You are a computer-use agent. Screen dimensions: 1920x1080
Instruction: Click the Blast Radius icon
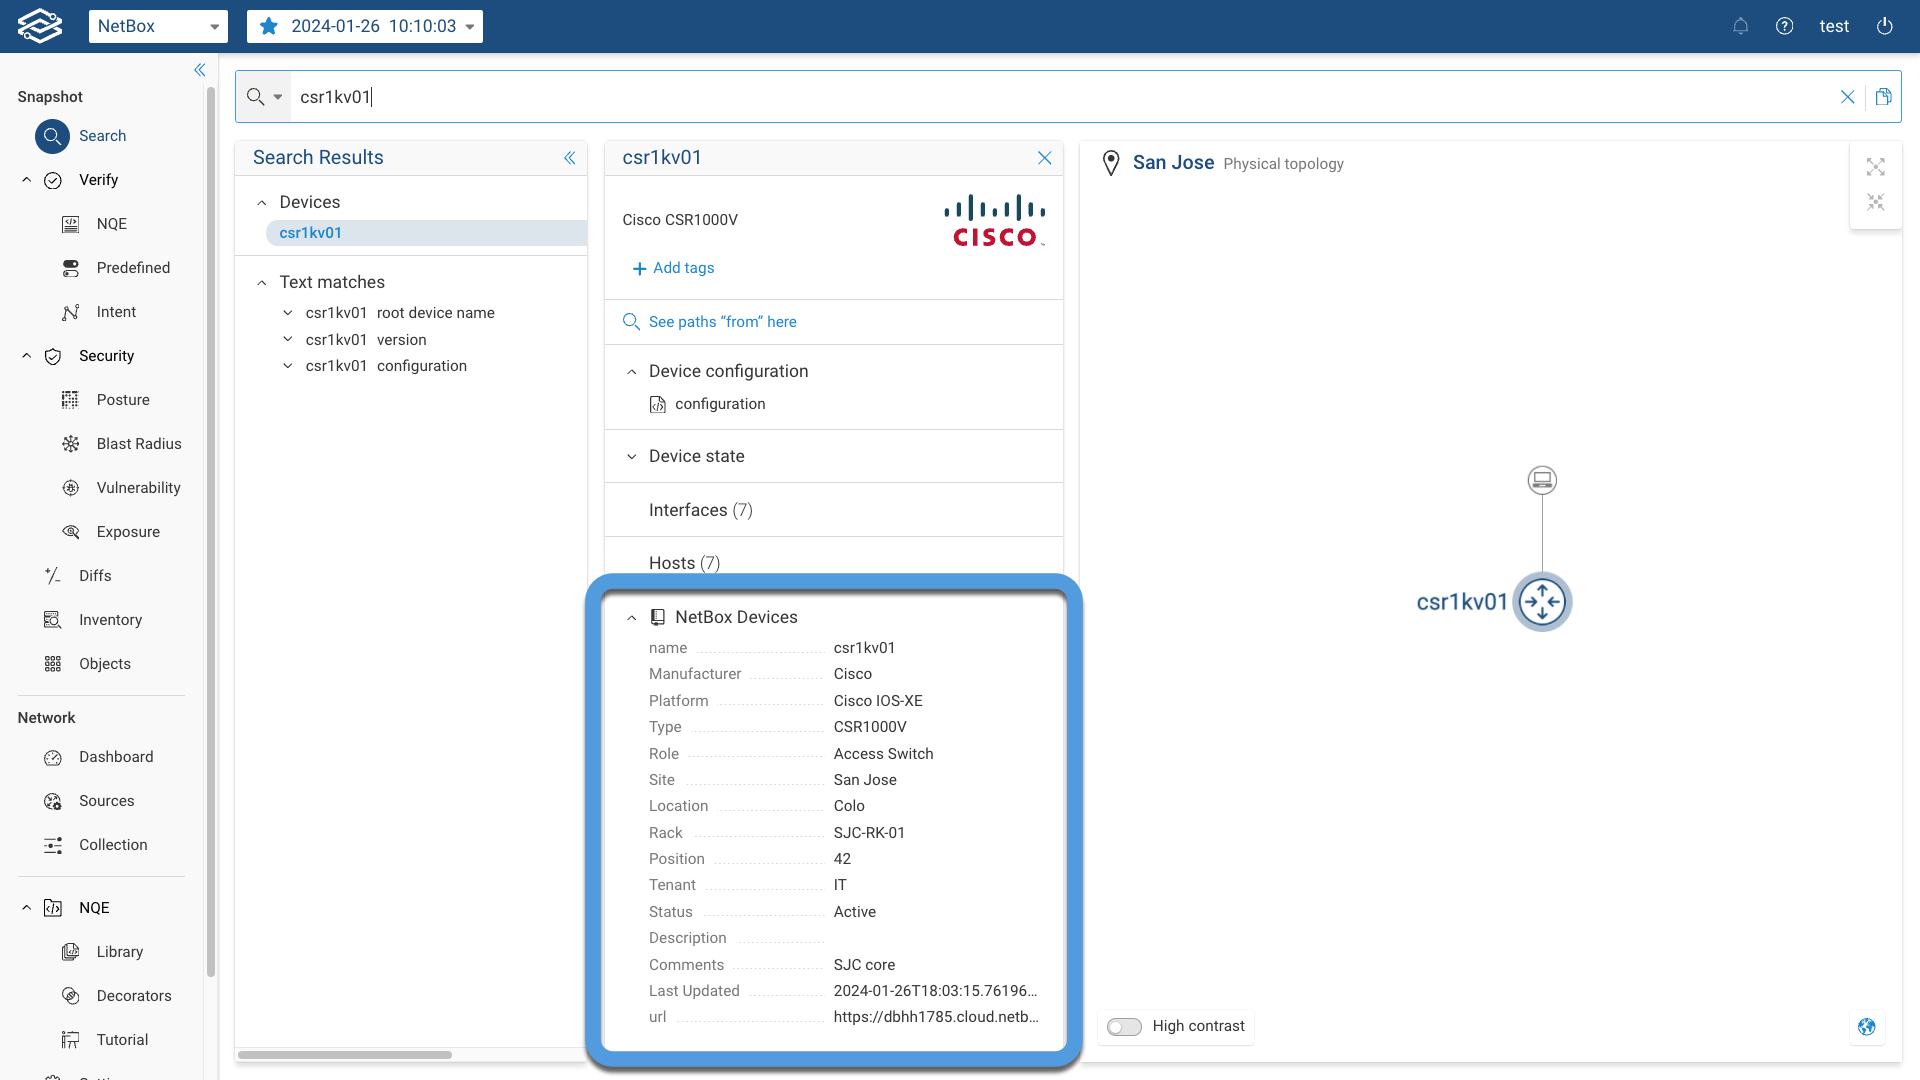point(71,443)
